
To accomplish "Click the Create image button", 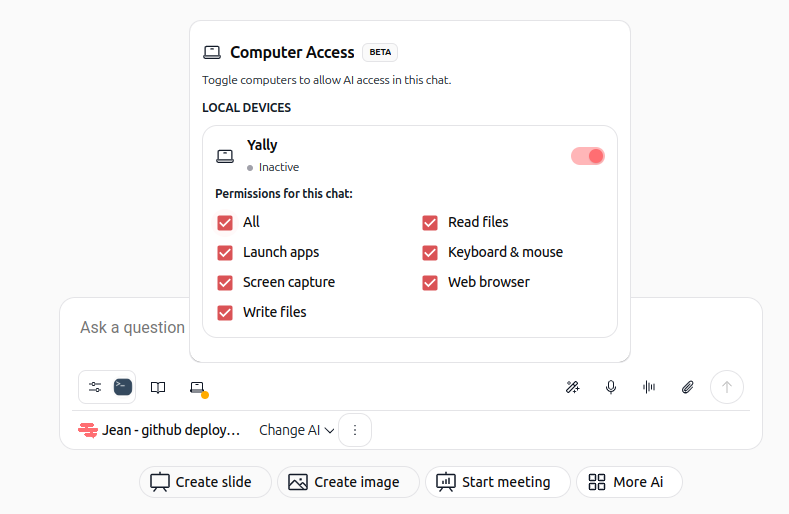I will [348, 482].
